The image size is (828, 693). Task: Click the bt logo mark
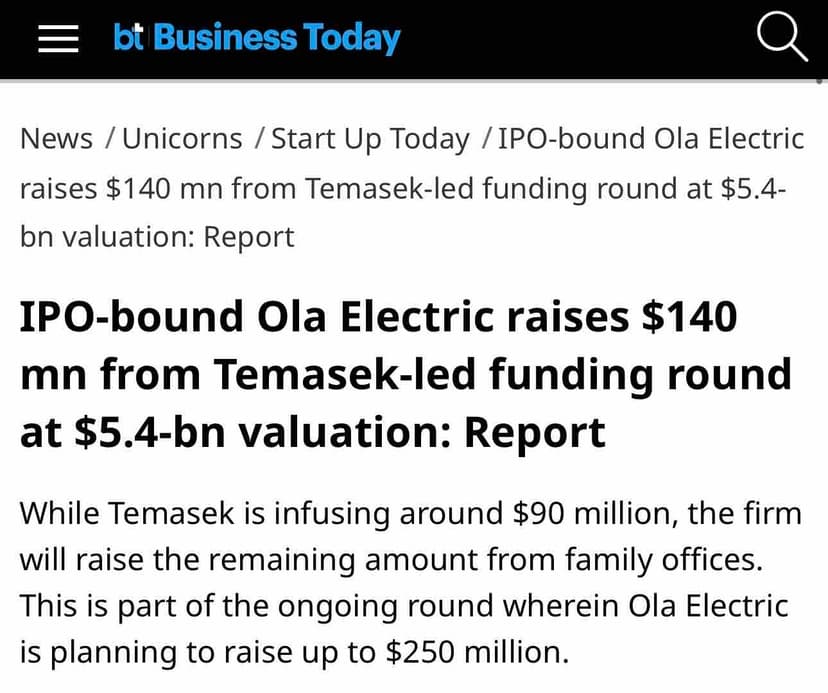[131, 38]
